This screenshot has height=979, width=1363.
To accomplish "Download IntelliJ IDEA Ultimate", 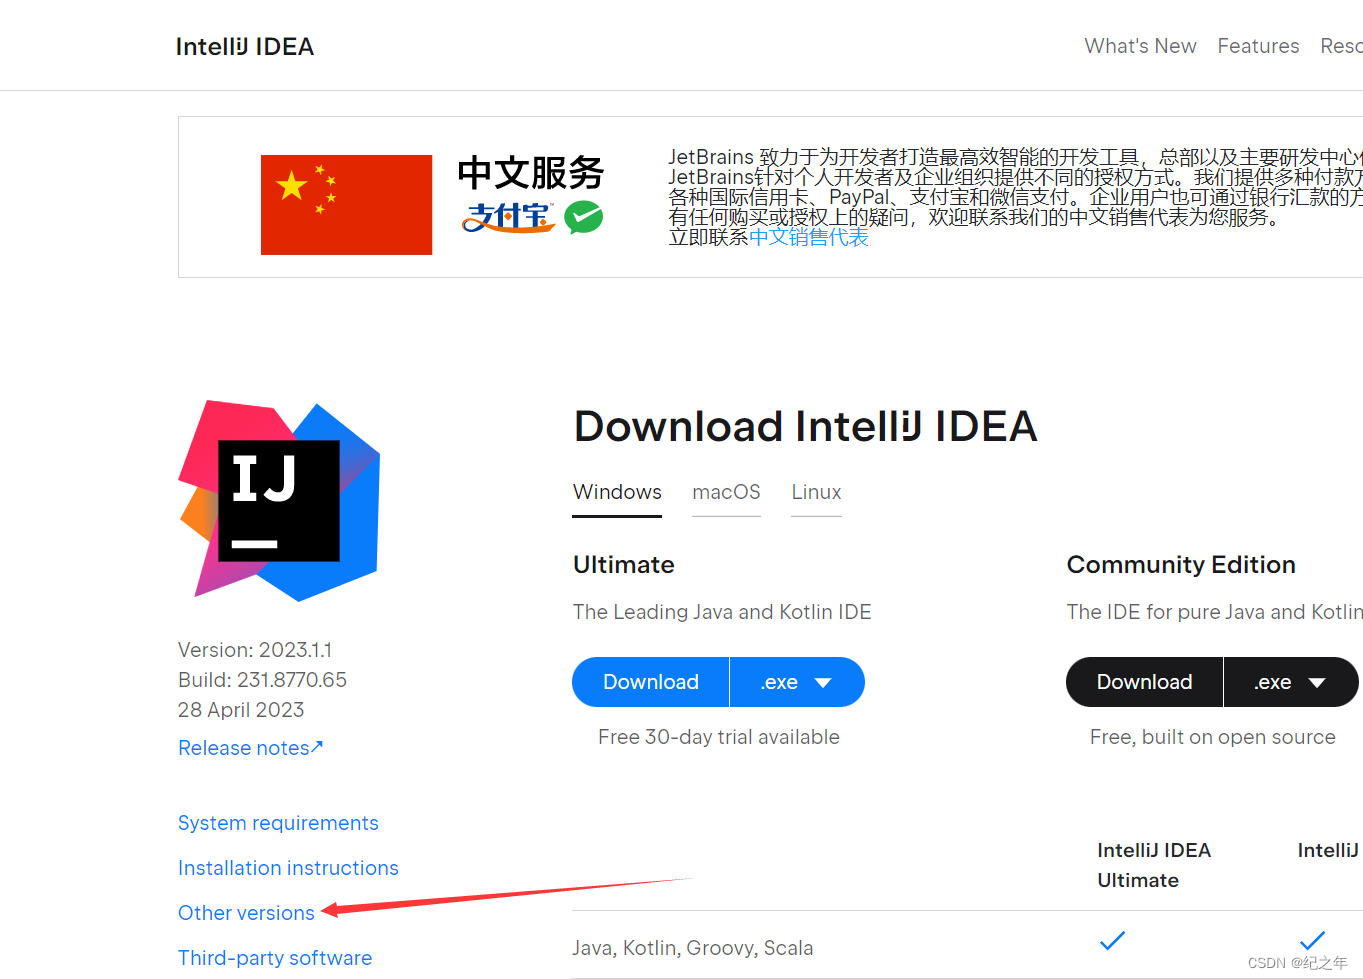I will point(651,682).
